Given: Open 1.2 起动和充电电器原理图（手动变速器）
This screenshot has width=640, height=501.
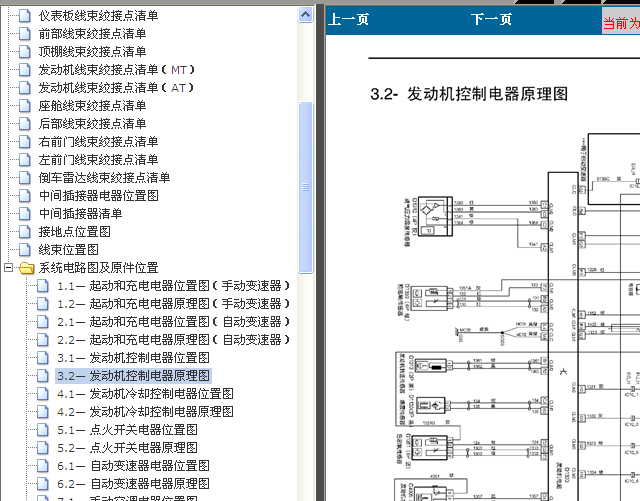Looking at the screenshot, I should (173, 304).
